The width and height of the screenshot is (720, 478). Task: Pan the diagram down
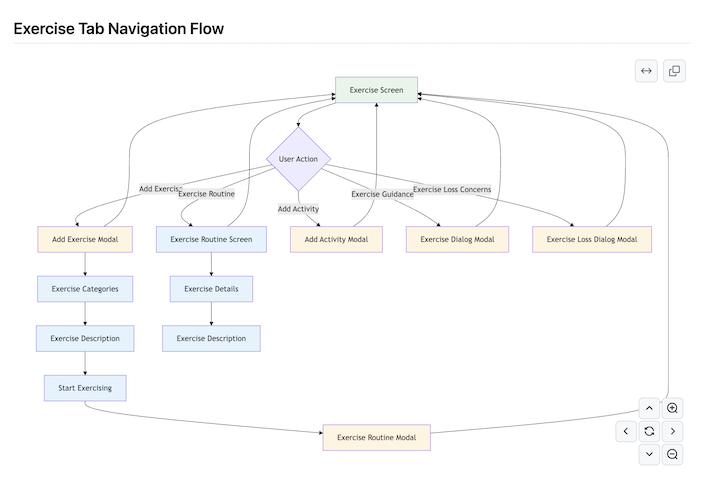649,454
